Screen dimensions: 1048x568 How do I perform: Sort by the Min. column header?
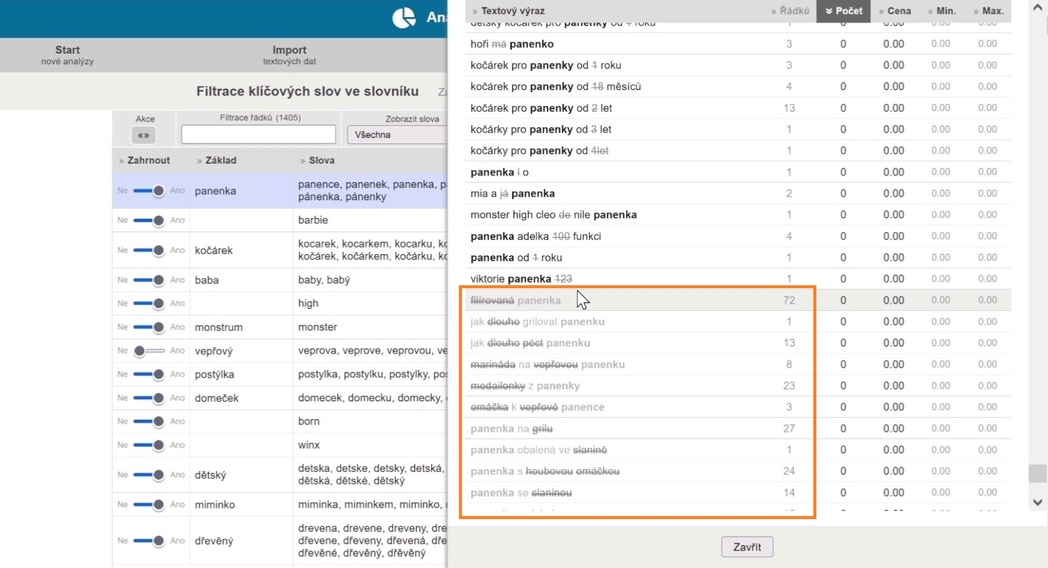click(942, 11)
